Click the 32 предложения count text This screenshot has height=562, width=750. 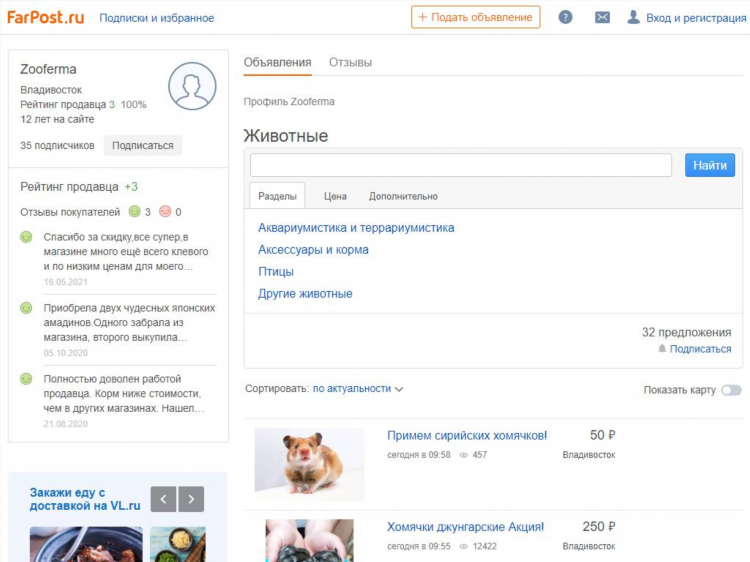click(x=686, y=332)
